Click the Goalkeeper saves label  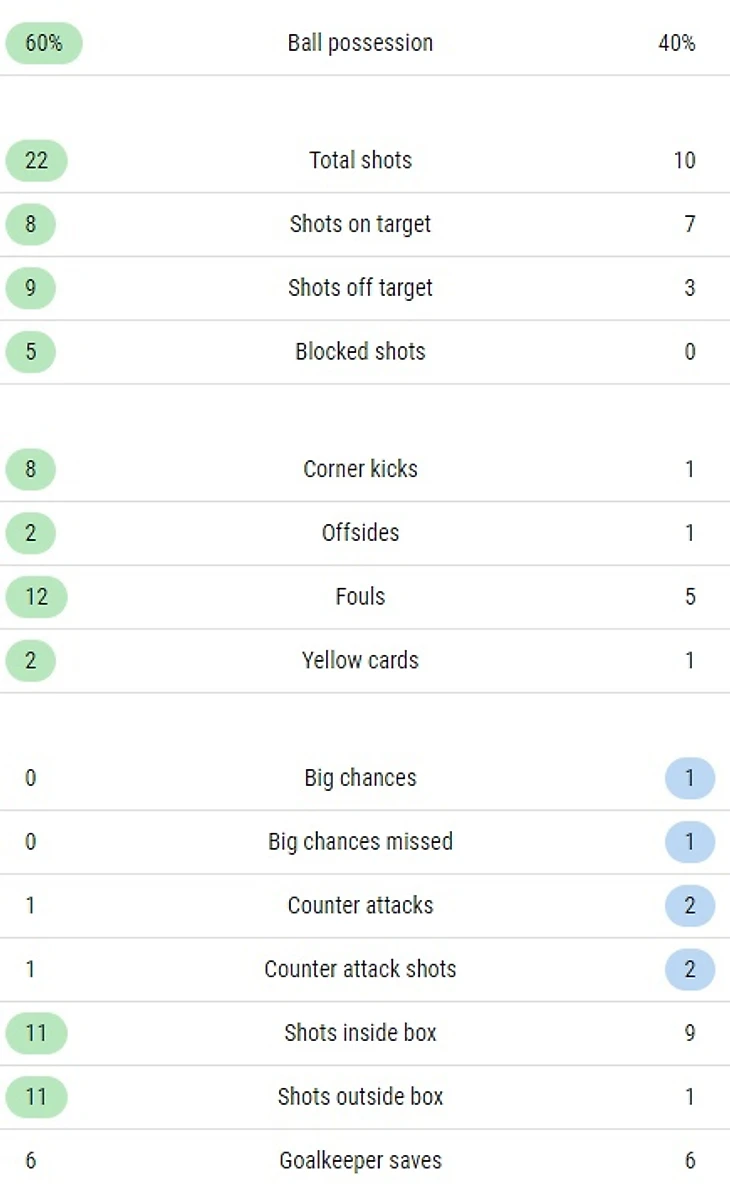360,1161
